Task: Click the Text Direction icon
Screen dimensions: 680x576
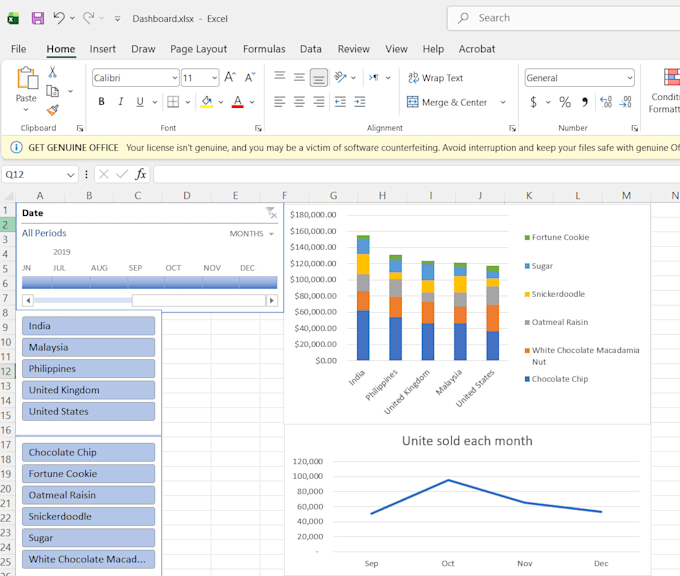Action: pos(374,78)
